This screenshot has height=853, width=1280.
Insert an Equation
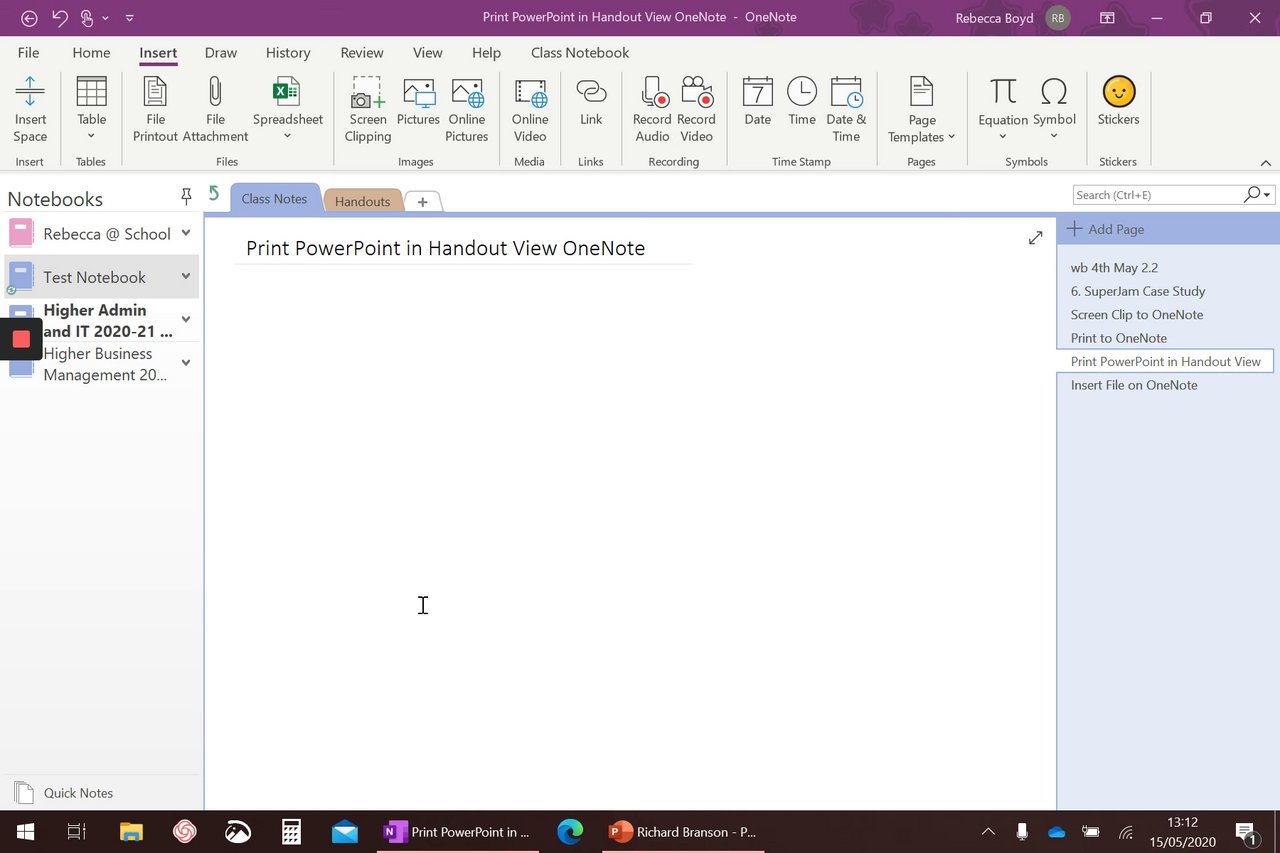click(x=1003, y=100)
